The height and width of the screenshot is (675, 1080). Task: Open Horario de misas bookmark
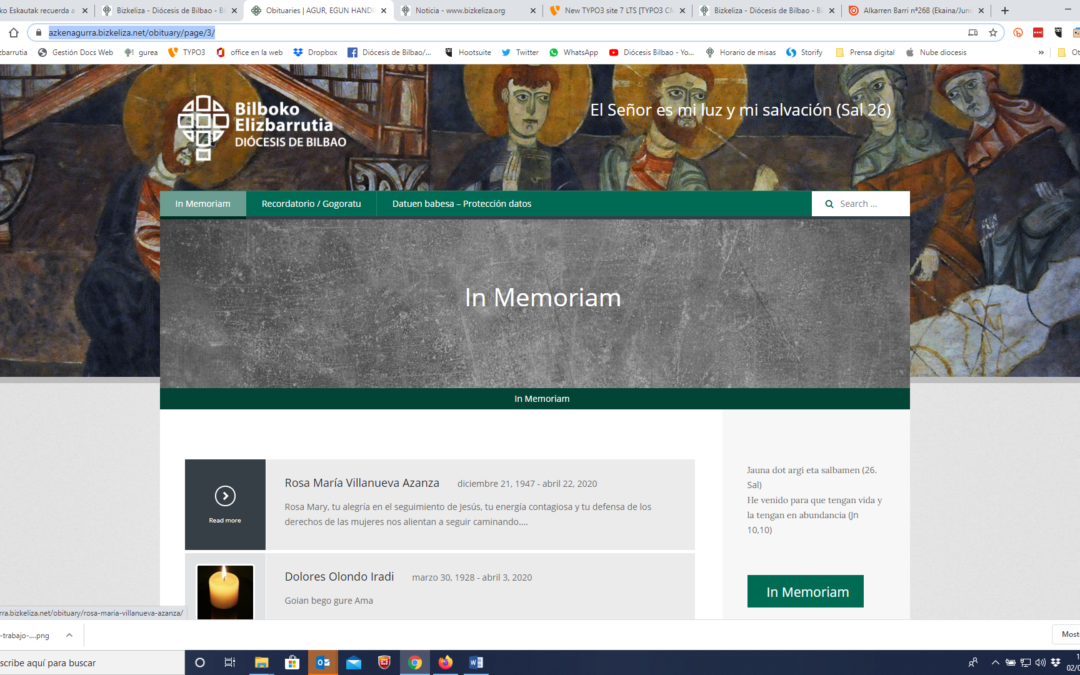click(740, 52)
